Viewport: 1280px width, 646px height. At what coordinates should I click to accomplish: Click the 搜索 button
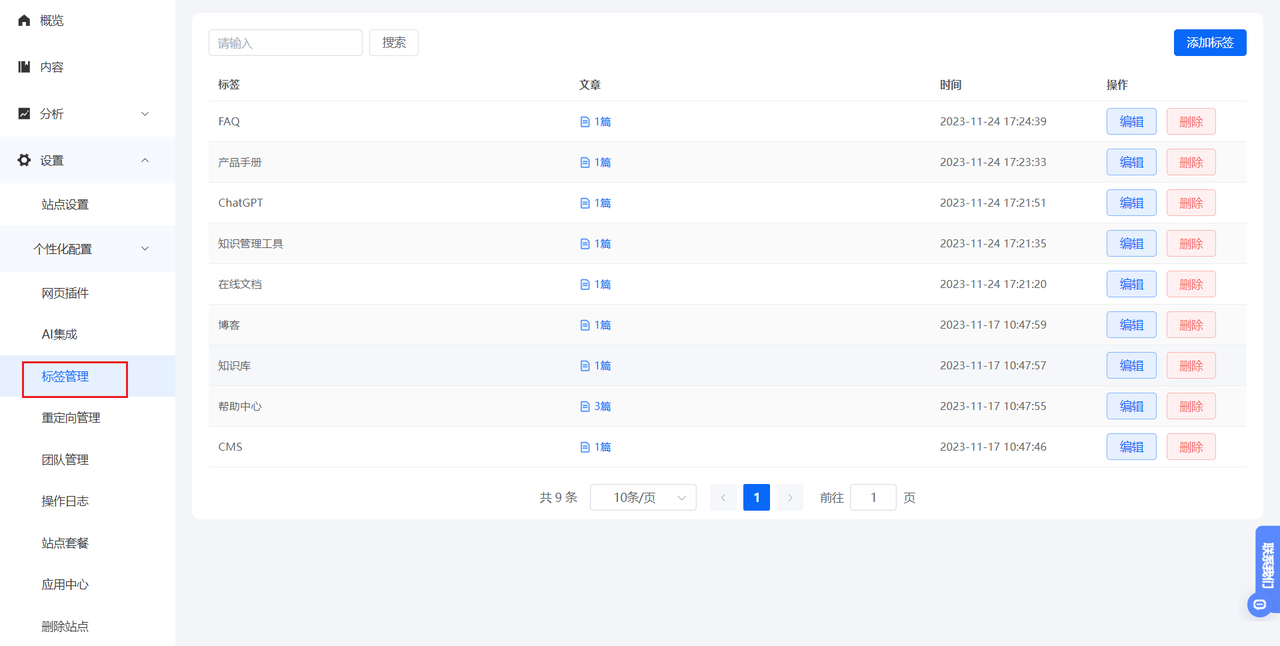[x=394, y=42]
